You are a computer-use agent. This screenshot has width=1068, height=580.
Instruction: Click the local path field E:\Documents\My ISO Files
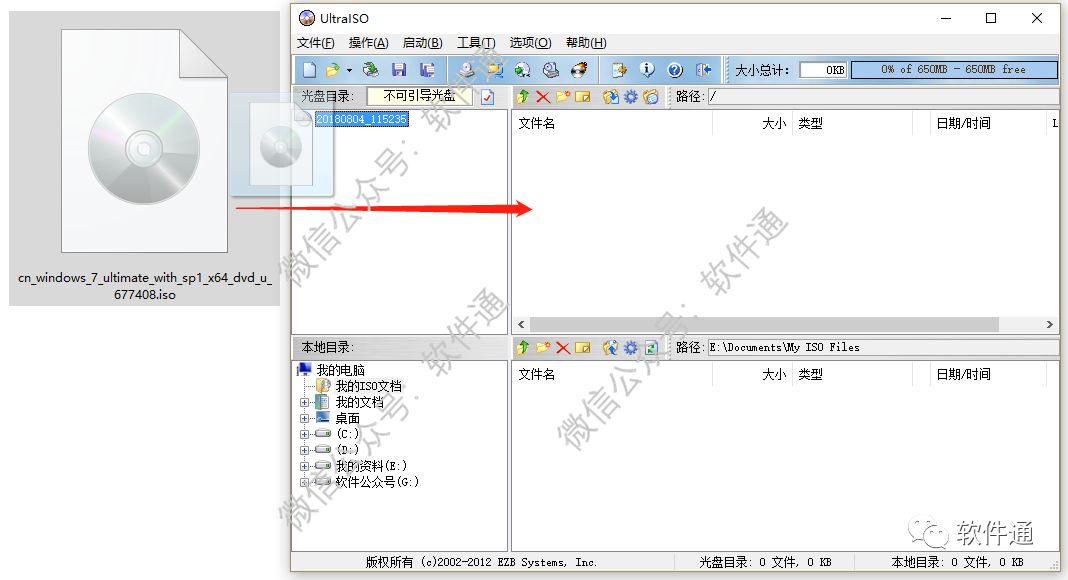tap(883, 347)
